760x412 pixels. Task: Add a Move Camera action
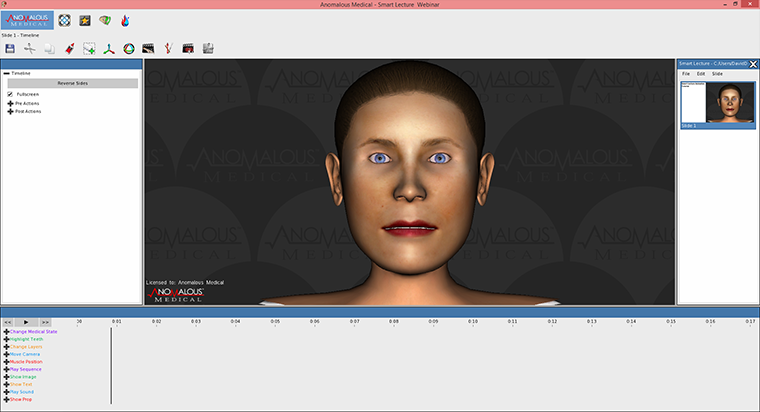point(6,354)
